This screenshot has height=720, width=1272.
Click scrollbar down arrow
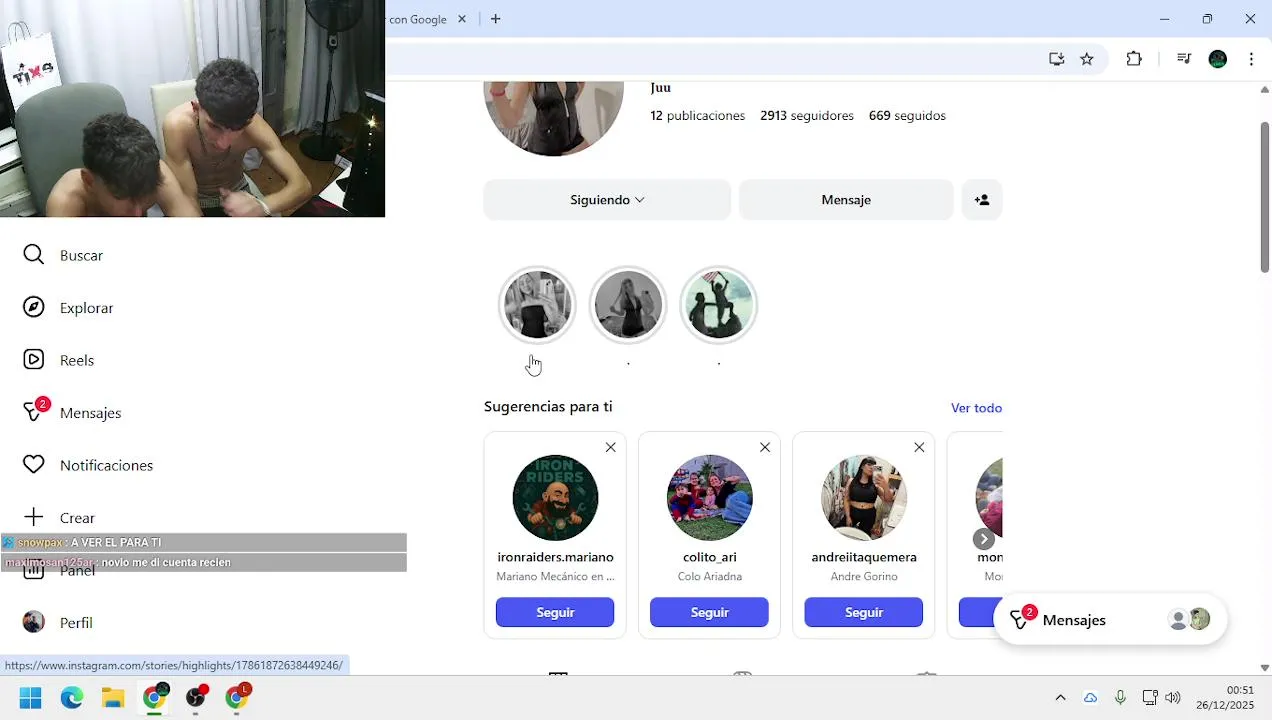pyautogui.click(x=1265, y=667)
